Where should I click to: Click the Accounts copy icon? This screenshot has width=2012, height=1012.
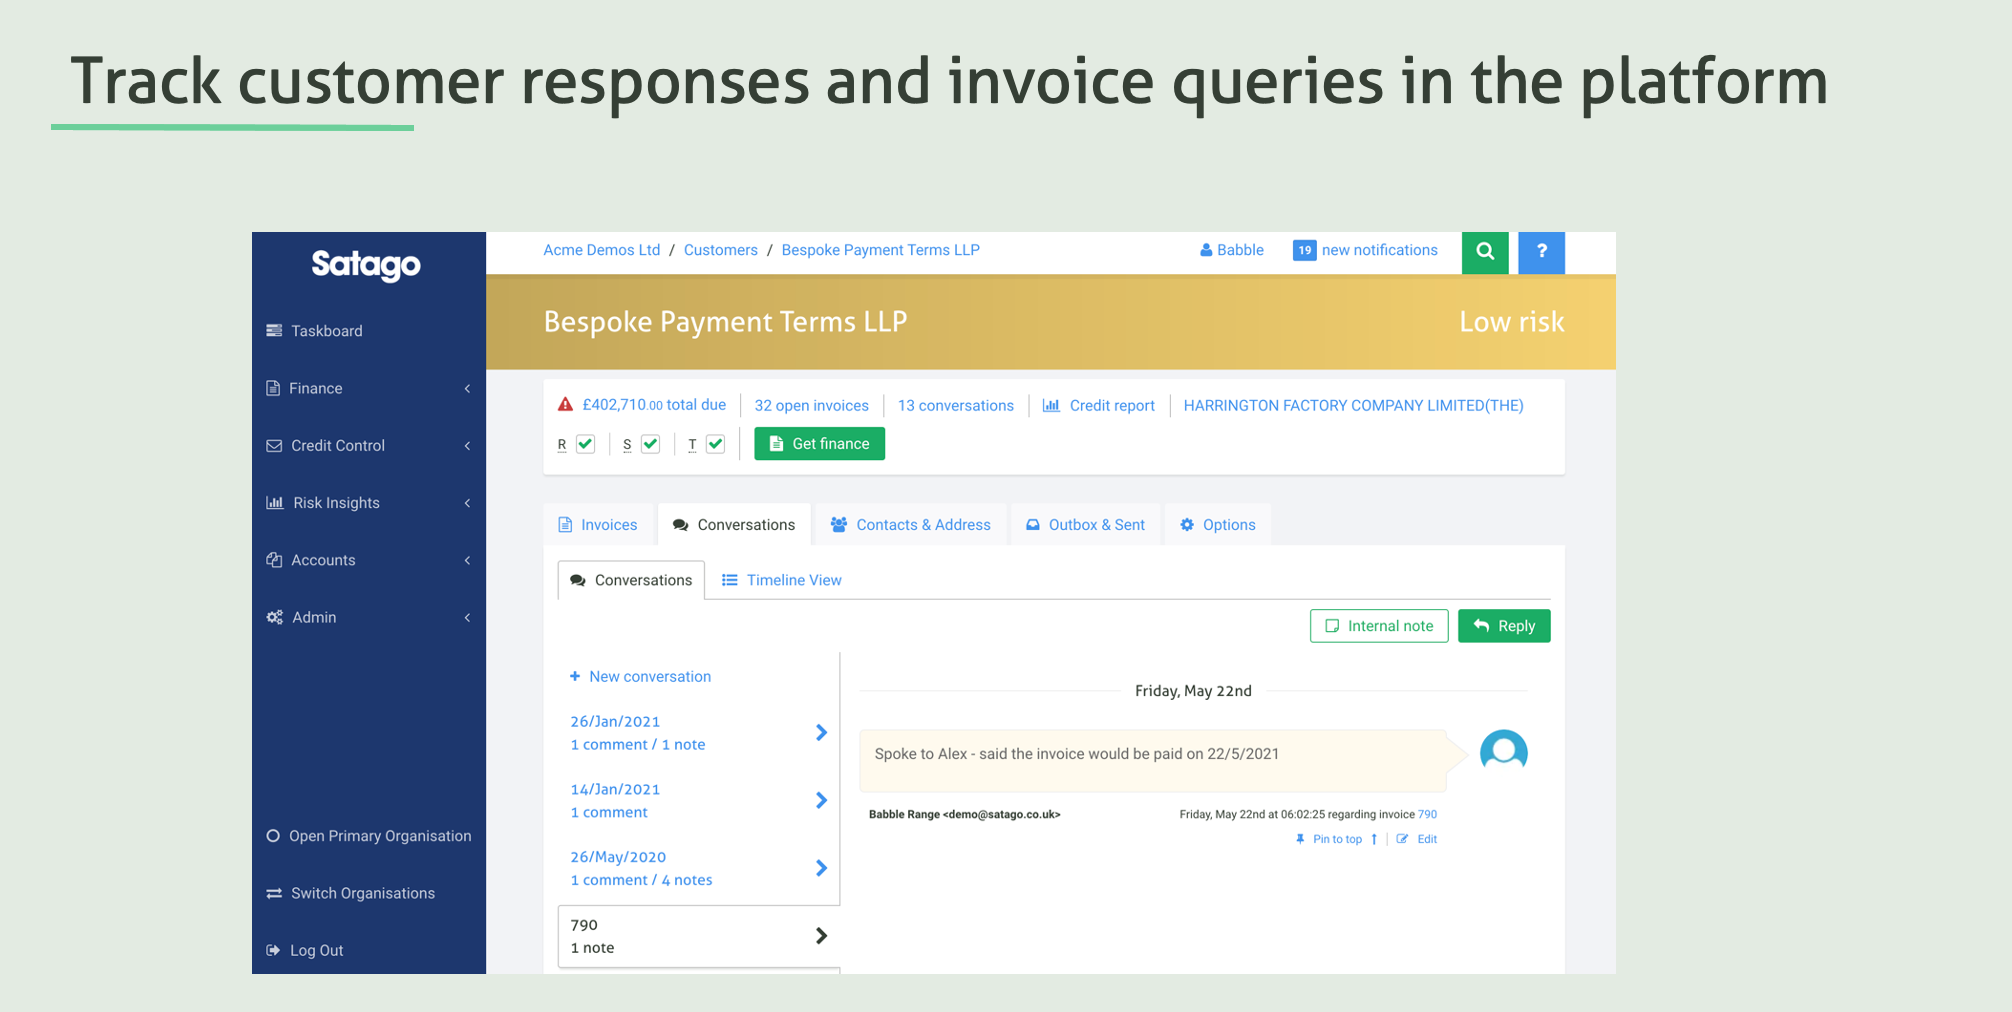274,560
